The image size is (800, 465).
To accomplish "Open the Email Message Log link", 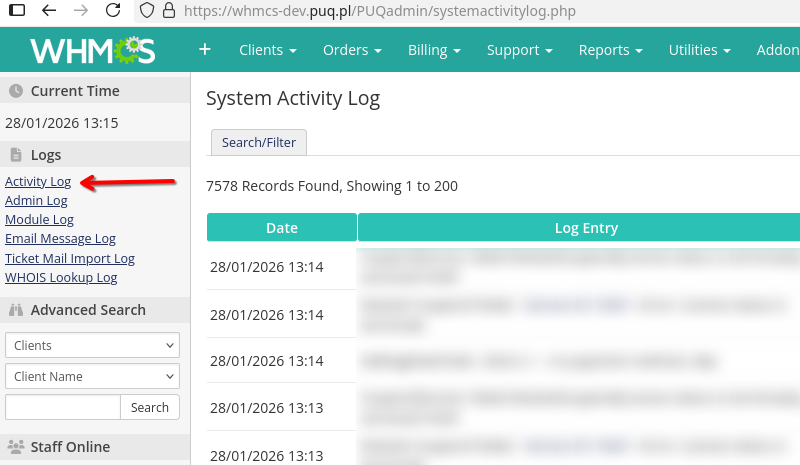I will [60, 239].
